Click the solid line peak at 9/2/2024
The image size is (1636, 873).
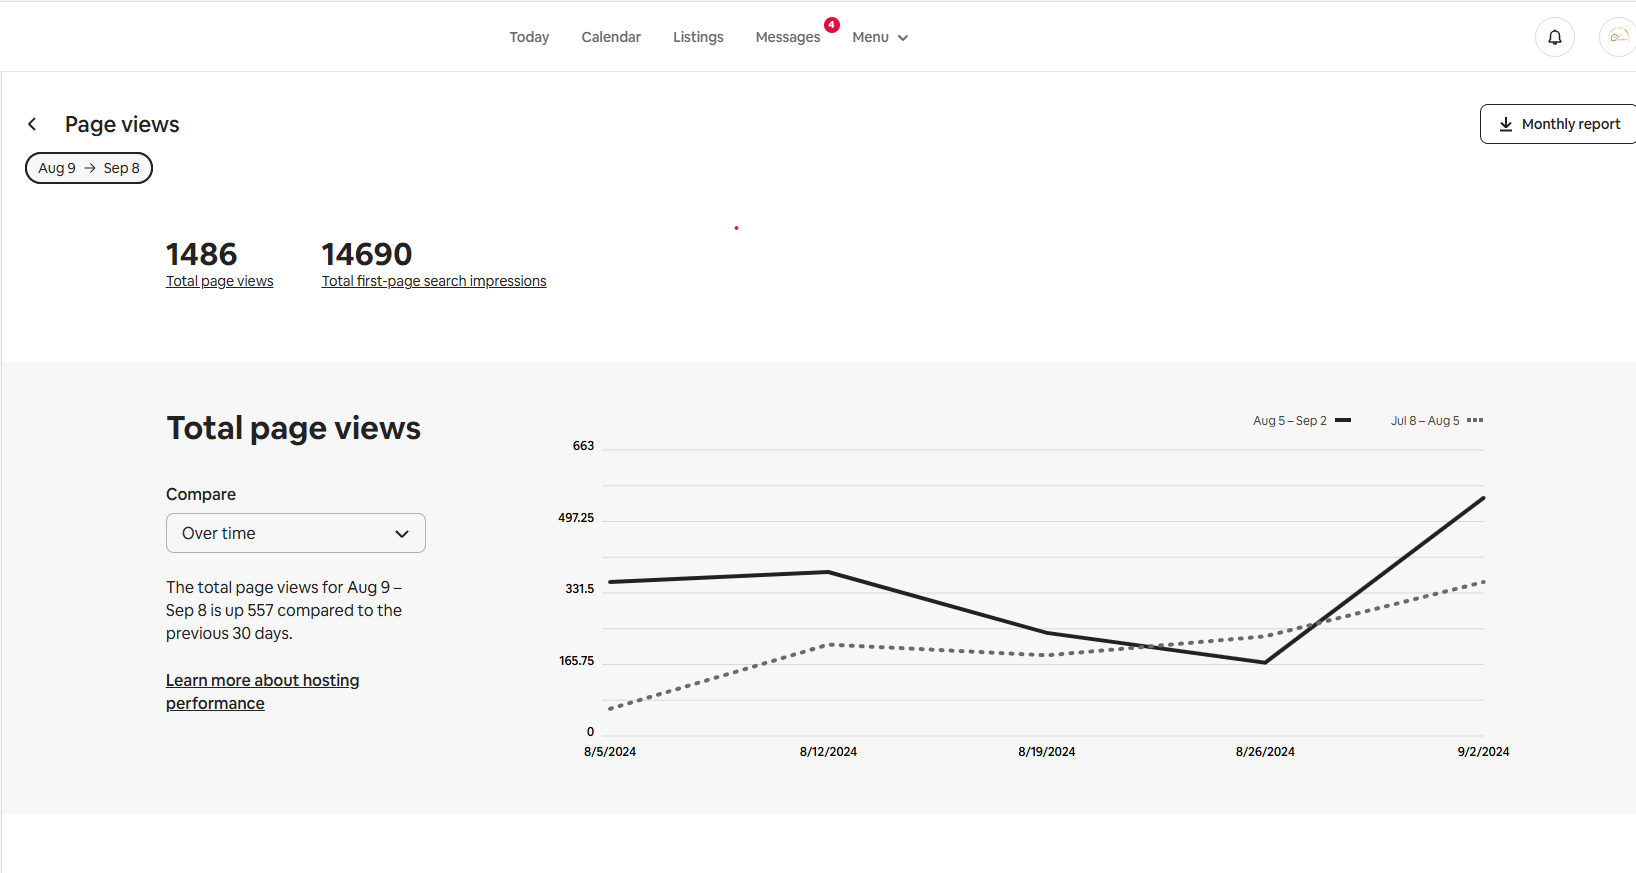coord(1483,498)
